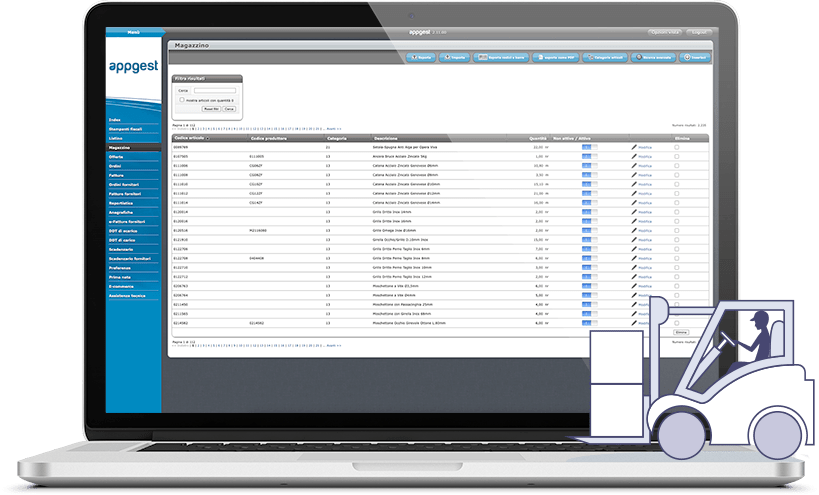Screen dimensions: 819x495
Task: Click the Importa toolbar button
Action: (x=453, y=59)
